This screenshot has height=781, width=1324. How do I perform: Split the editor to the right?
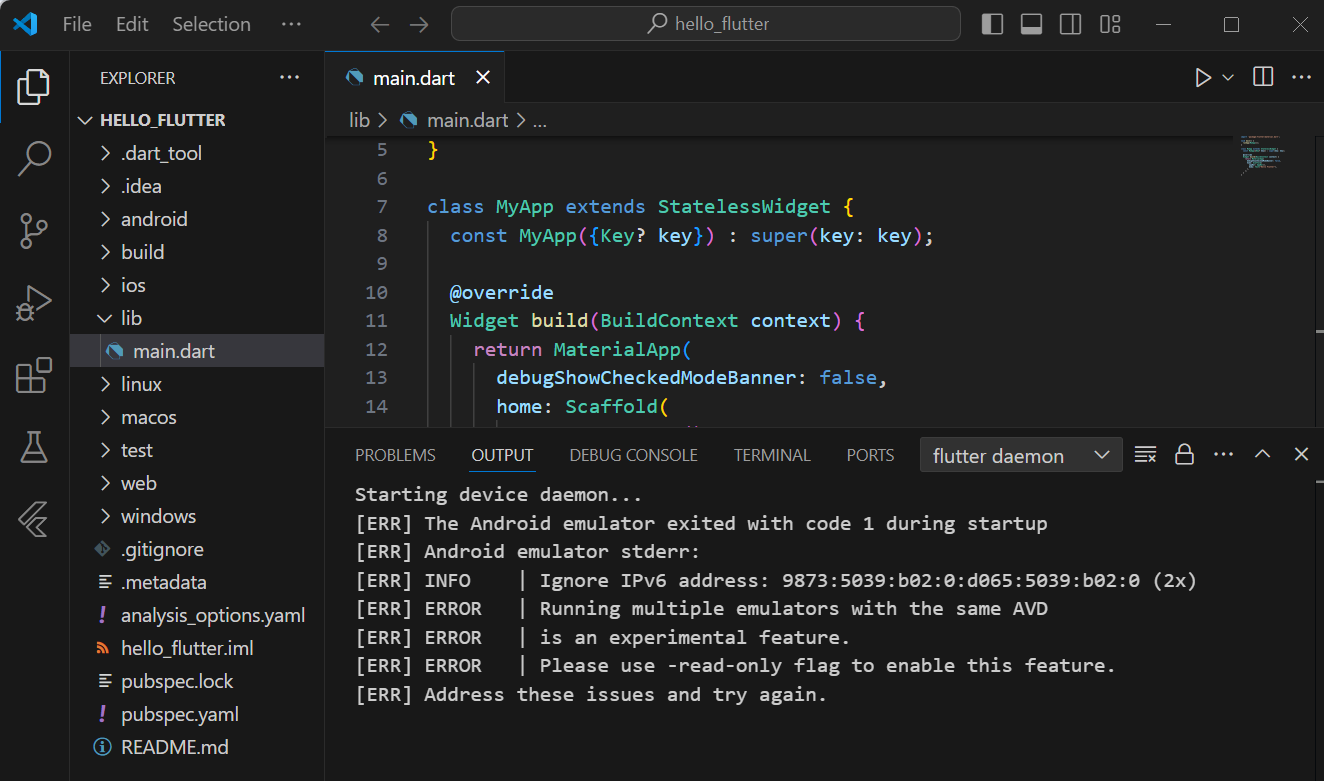(1263, 77)
